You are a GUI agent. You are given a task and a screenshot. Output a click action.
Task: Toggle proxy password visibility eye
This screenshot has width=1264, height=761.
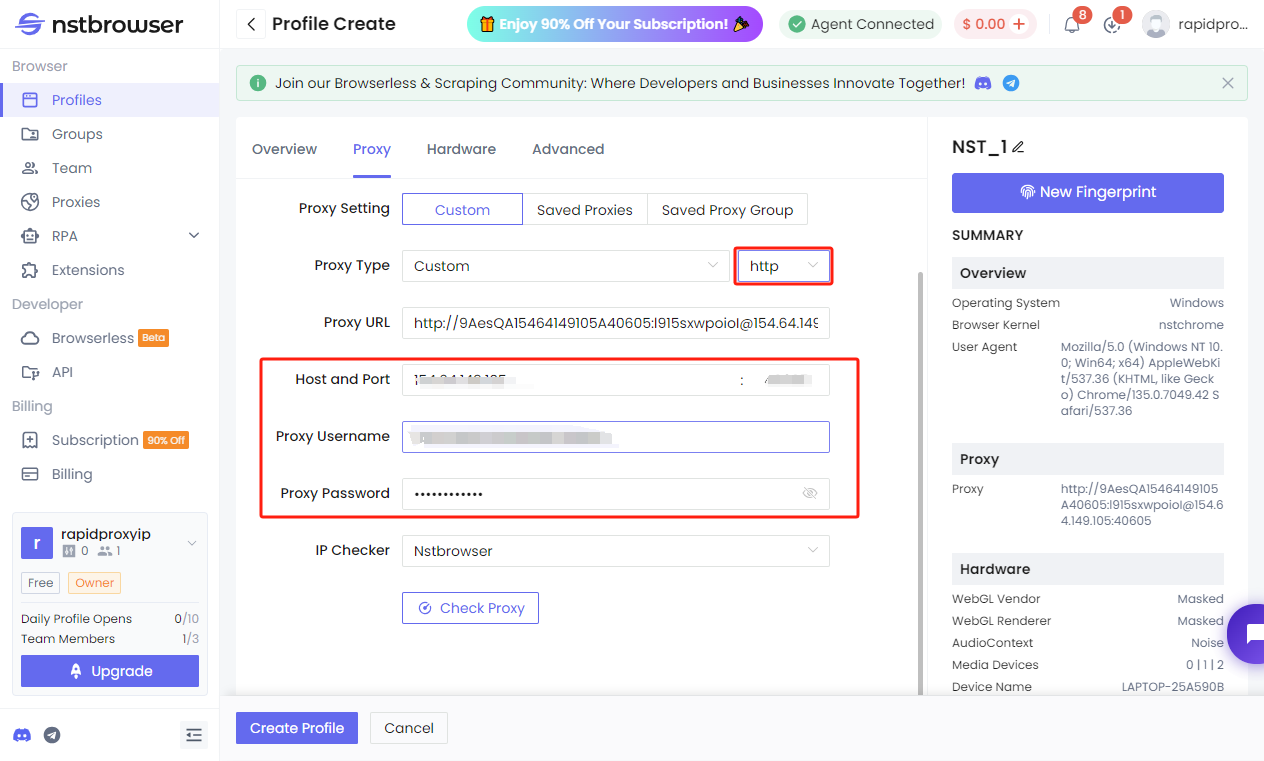click(x=810, y=493)
